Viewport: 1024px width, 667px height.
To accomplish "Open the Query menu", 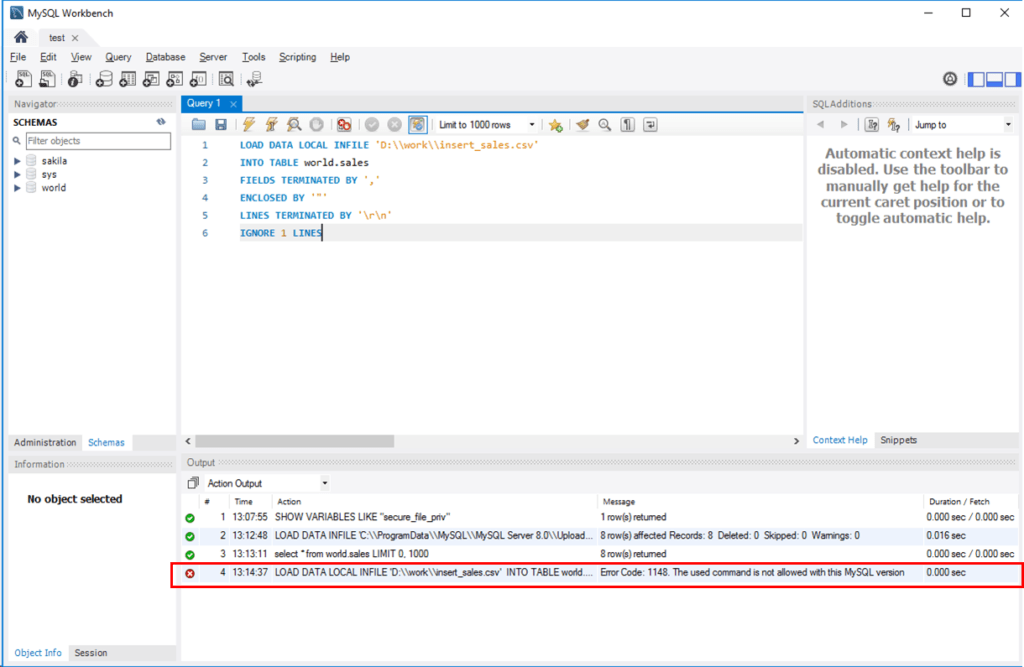I will [118, 57].
